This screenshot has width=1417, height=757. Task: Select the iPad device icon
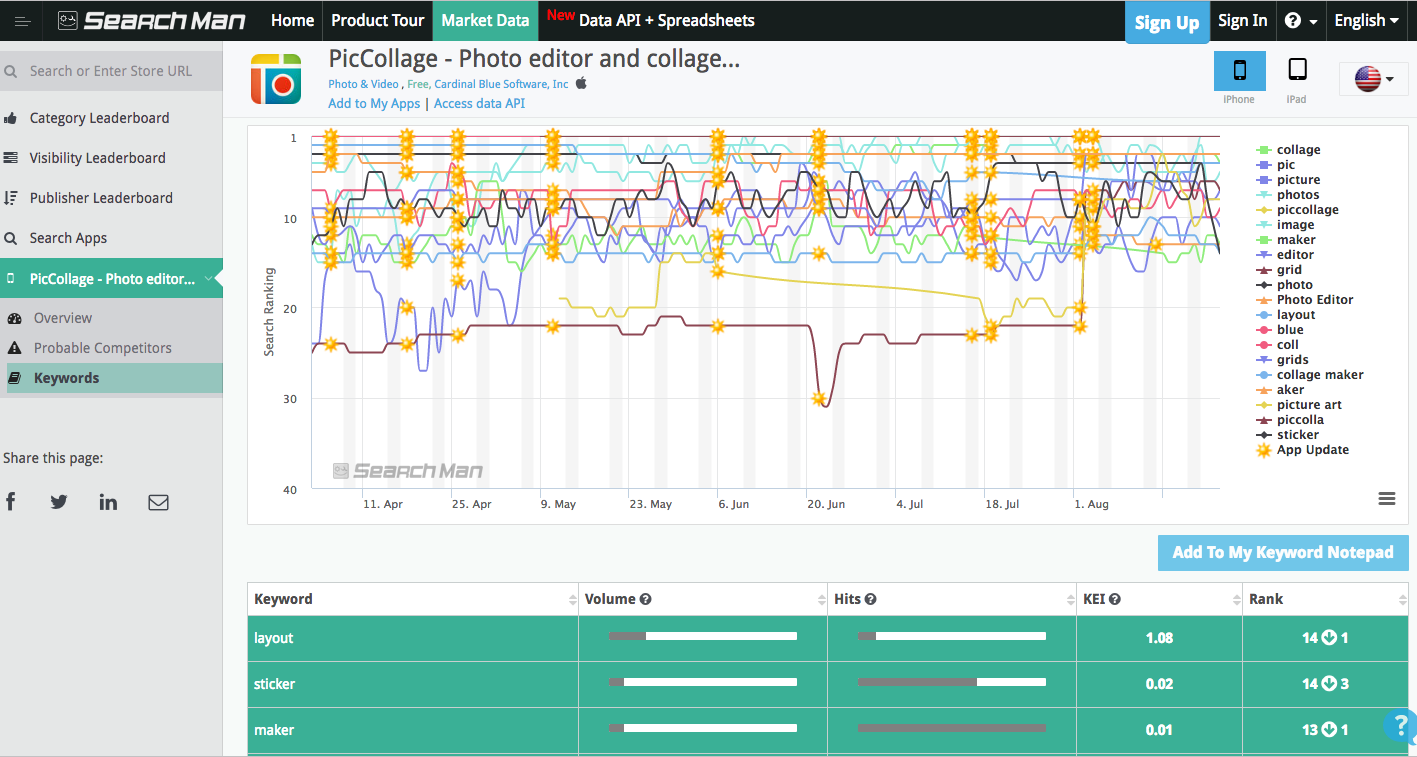(1297, 70)
